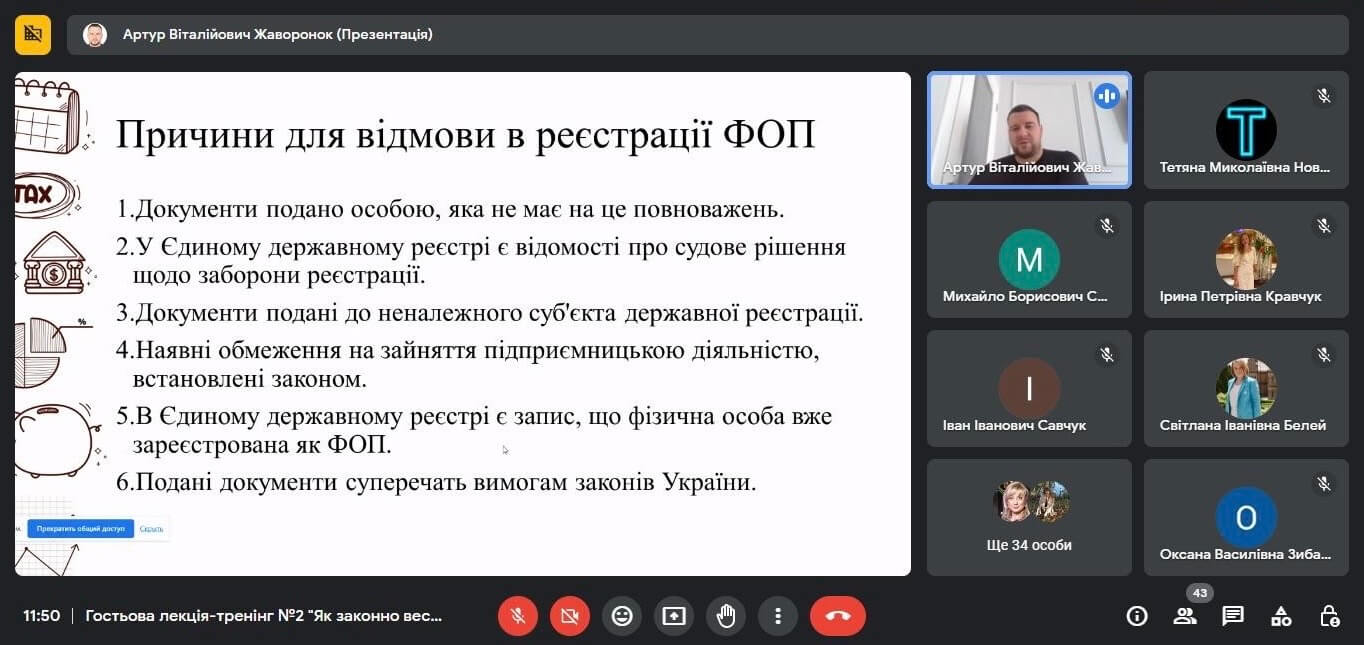Select the 'Ще 34 особи' tile
The width and height of the screenshot is (1364, 645).
[x=1029, y=517]
